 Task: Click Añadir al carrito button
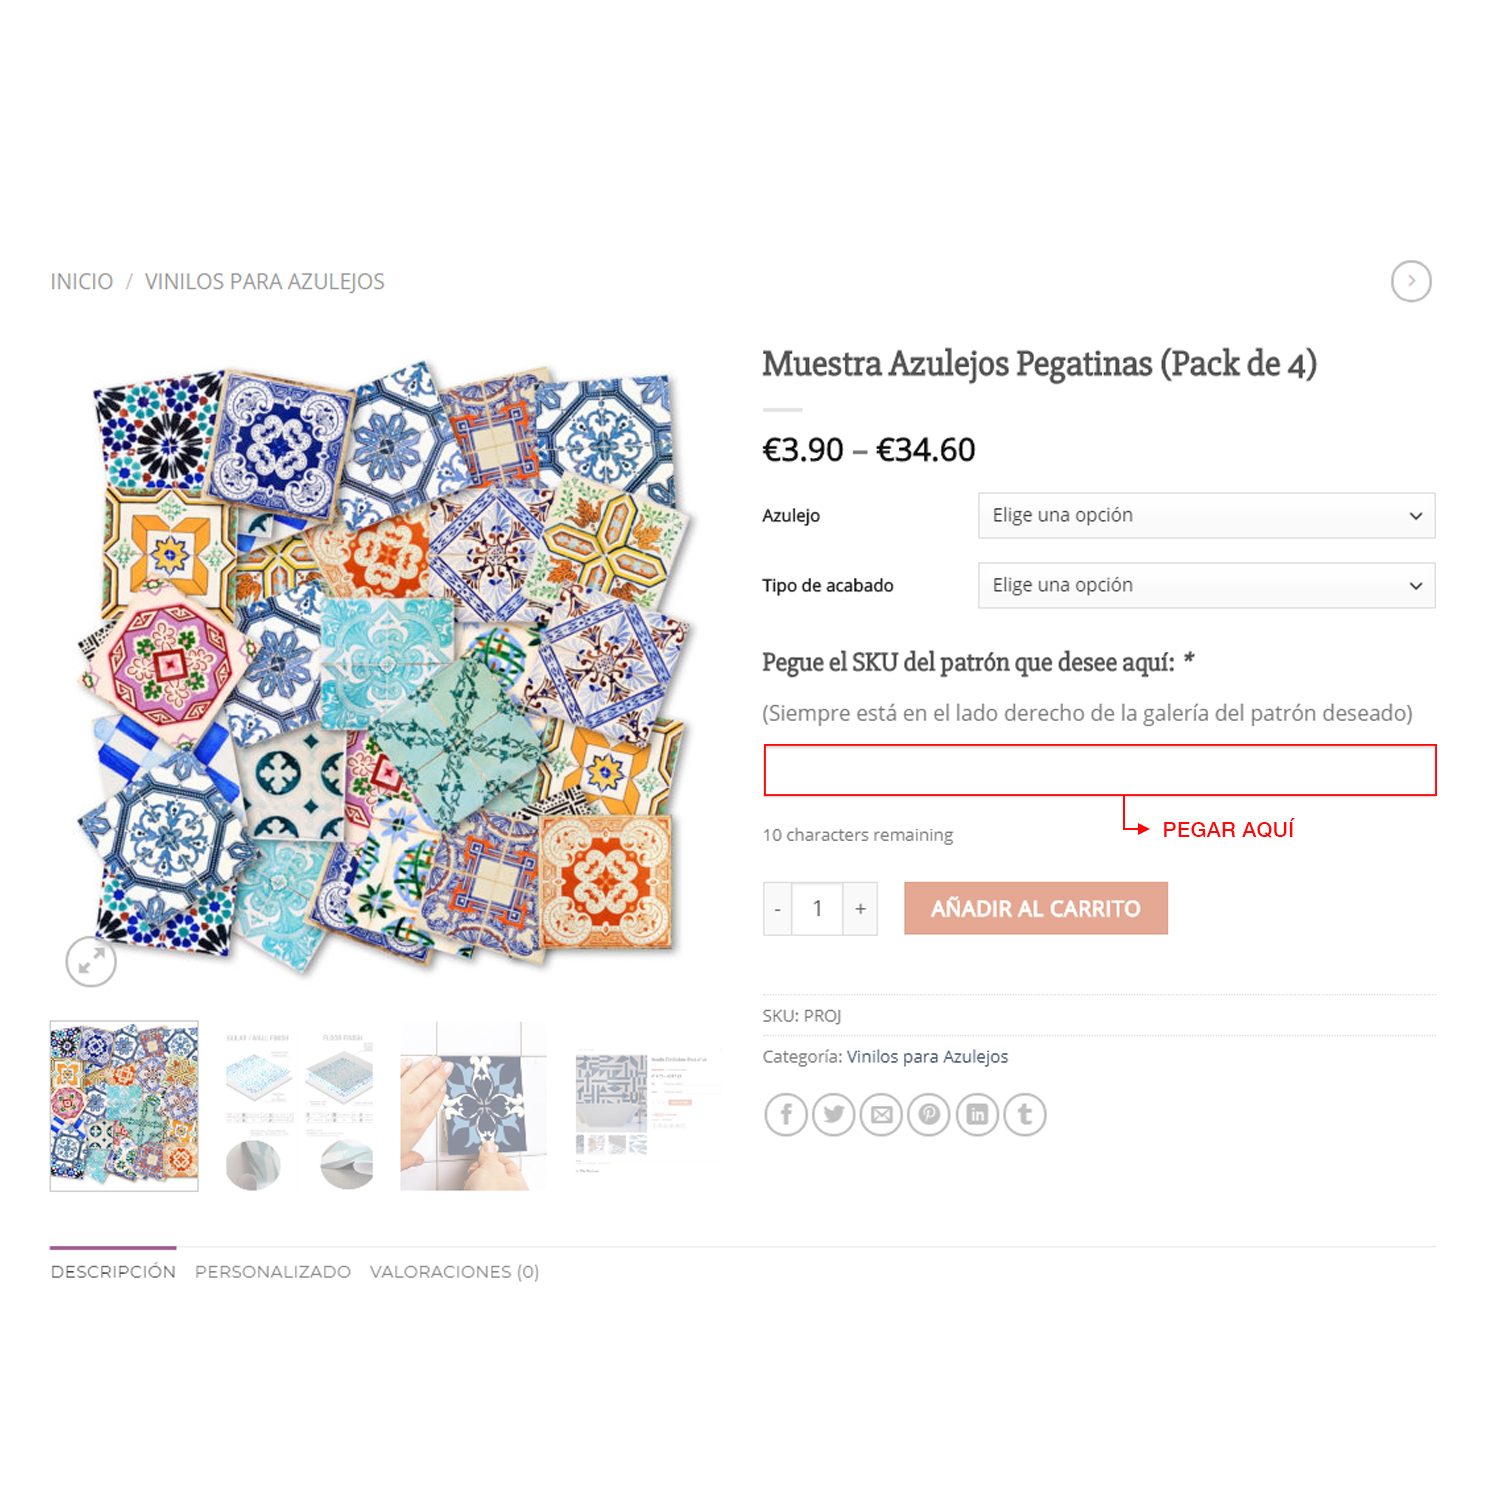point(1036,908)
